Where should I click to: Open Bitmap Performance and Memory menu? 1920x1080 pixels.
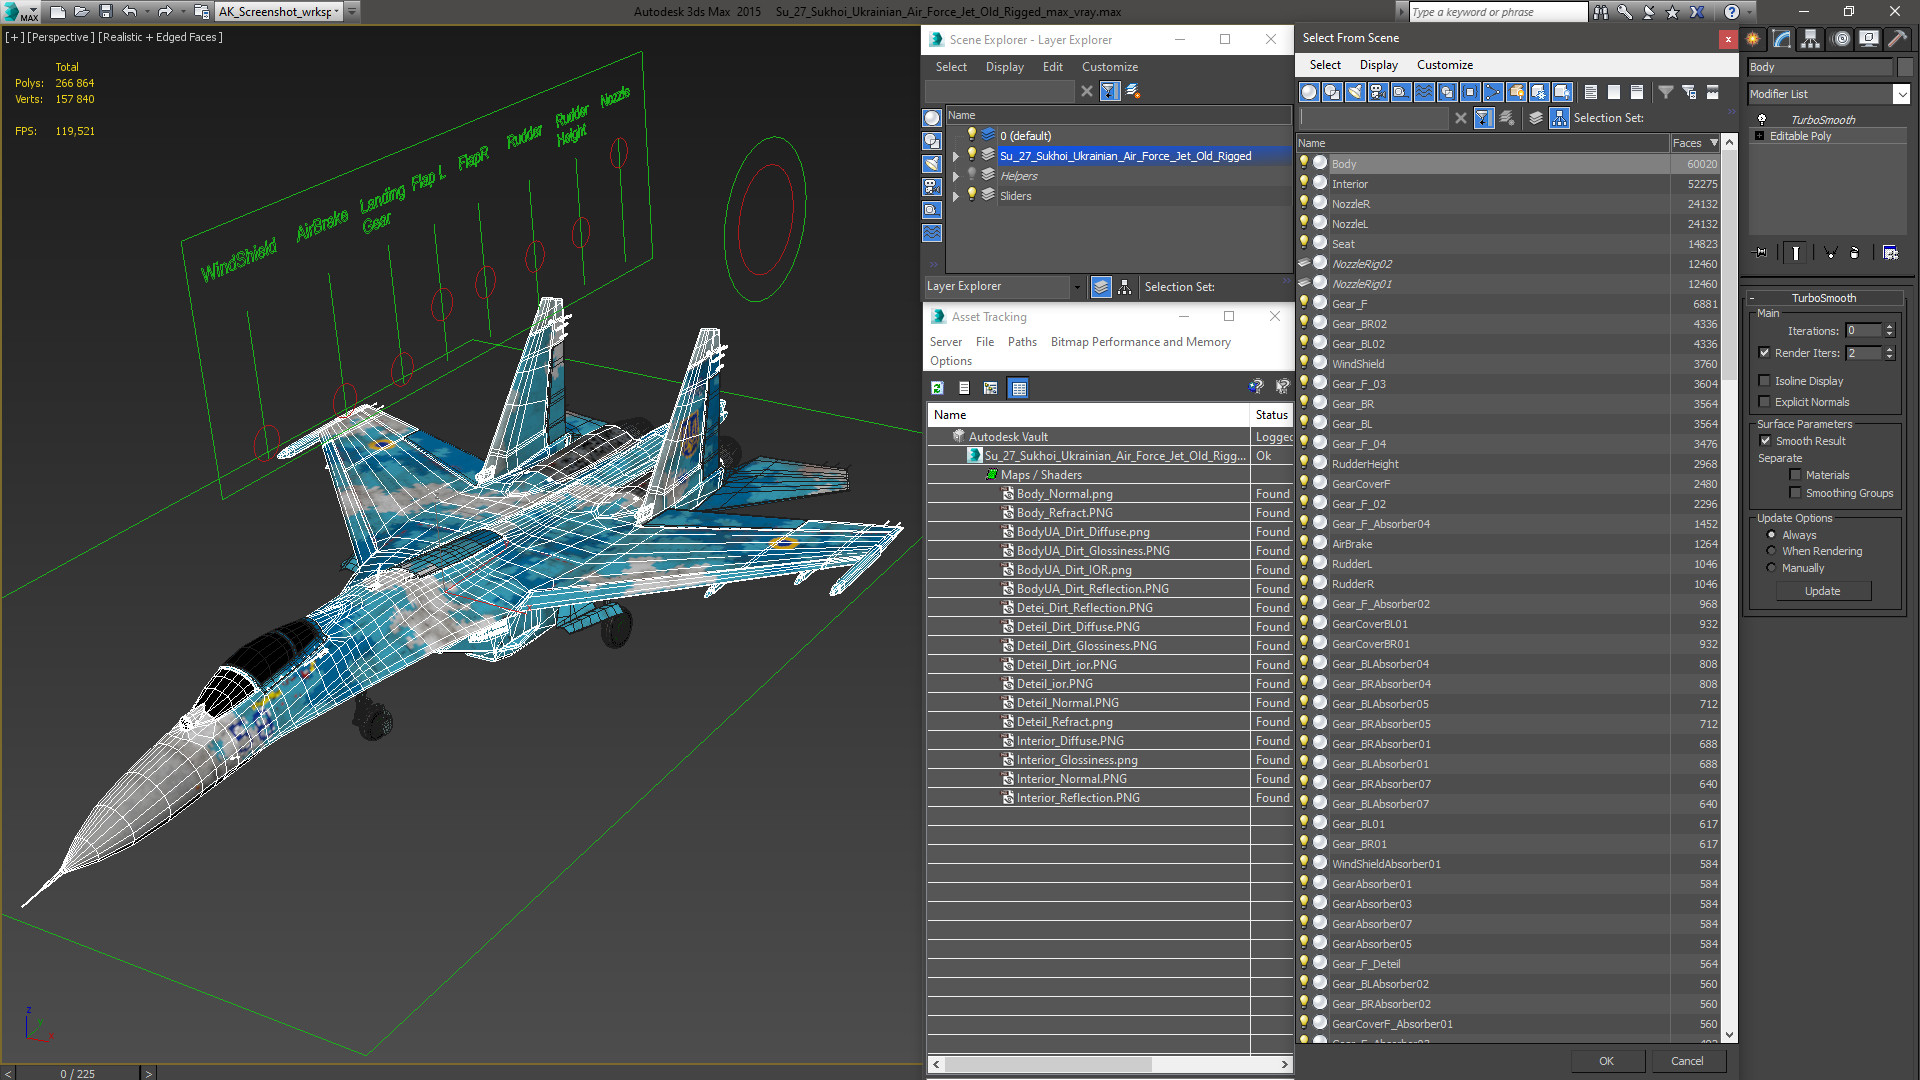tap(1140, 342)
